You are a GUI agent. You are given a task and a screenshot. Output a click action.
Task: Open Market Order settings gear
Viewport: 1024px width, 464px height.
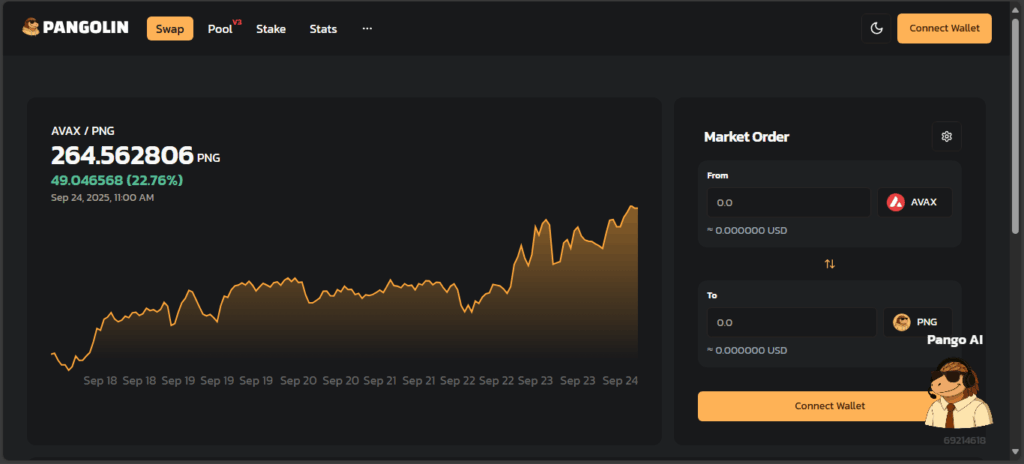pyautogui.click(x=947, y=136)
